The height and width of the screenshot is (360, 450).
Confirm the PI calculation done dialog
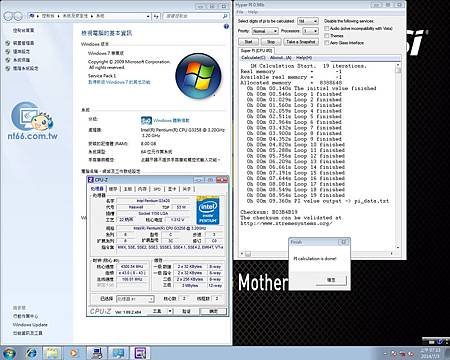331,280
